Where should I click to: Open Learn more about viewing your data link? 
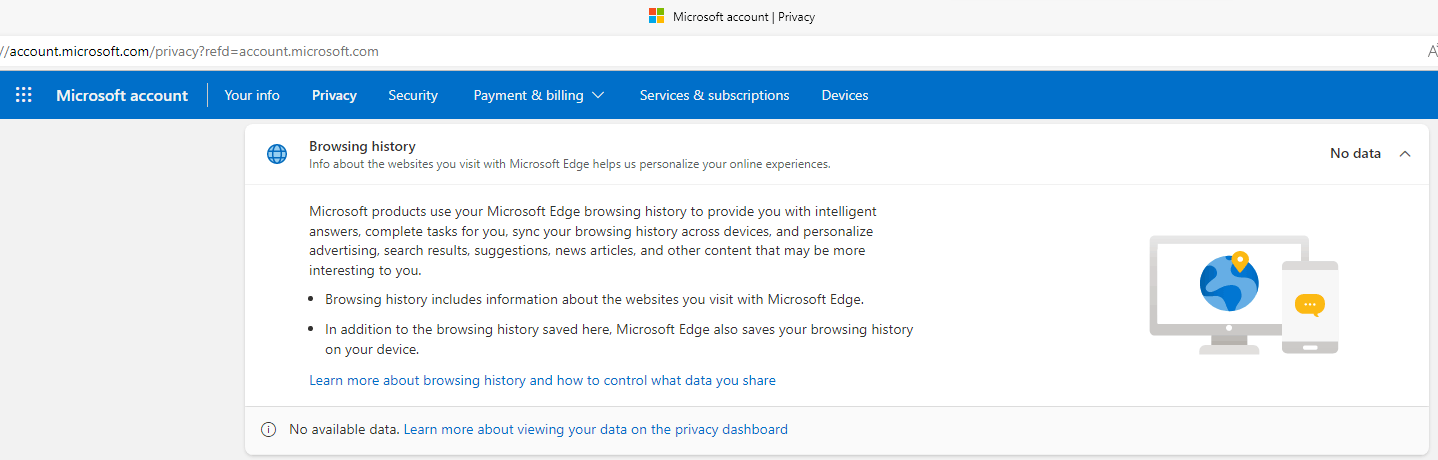coord(595,429)
